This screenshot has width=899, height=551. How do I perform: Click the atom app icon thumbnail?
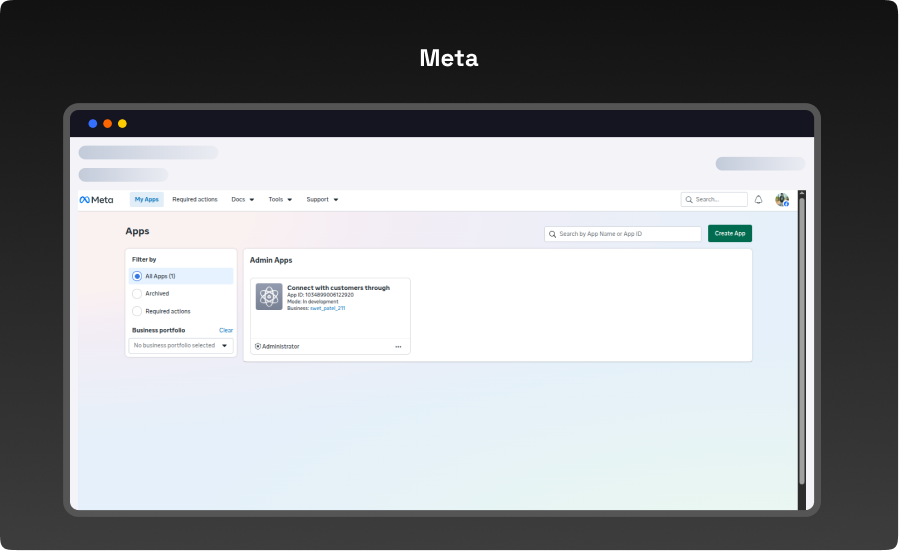pos(269,296)
